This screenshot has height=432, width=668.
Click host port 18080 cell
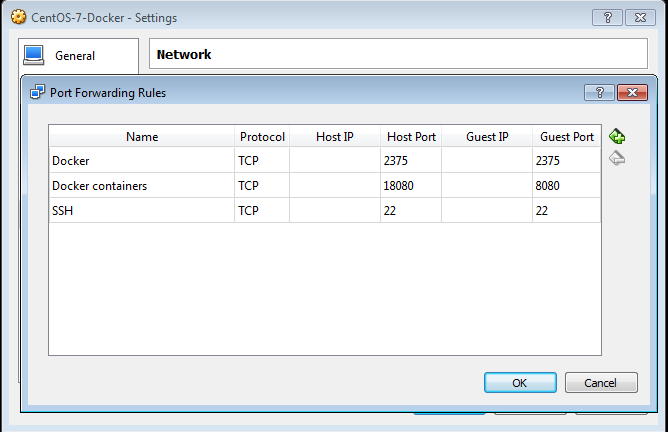coord(411,185)
